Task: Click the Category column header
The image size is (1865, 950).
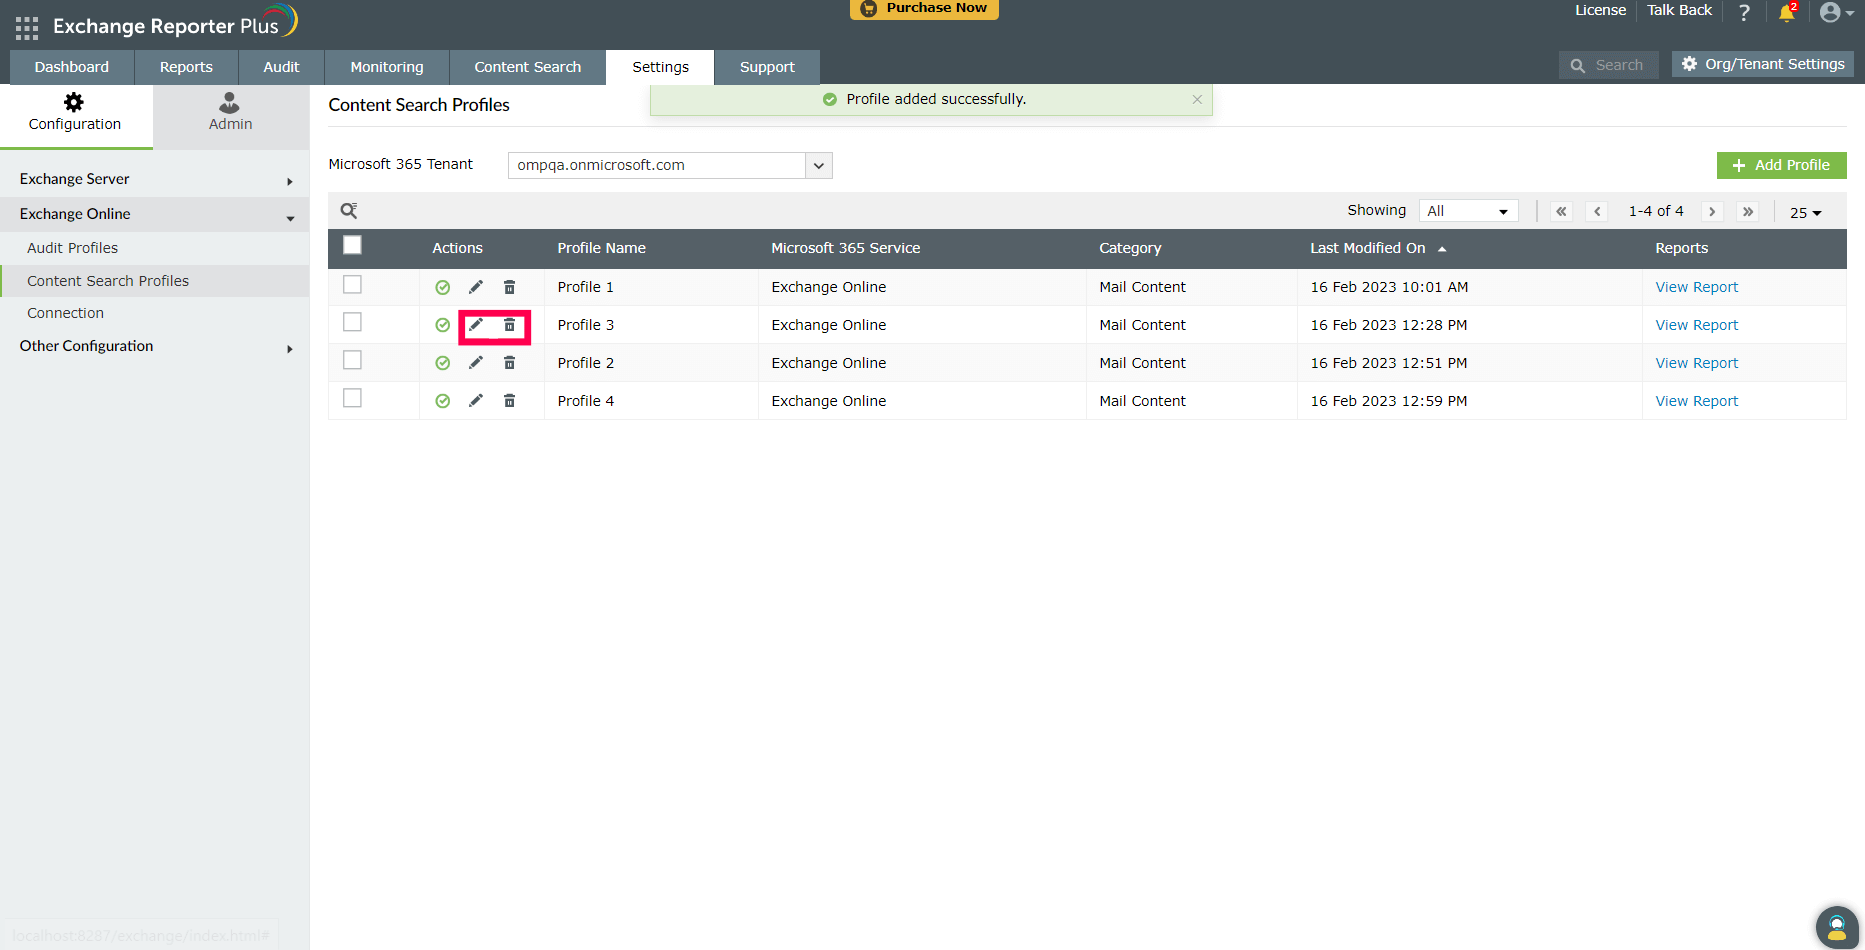Action: tap(1130, 248)
